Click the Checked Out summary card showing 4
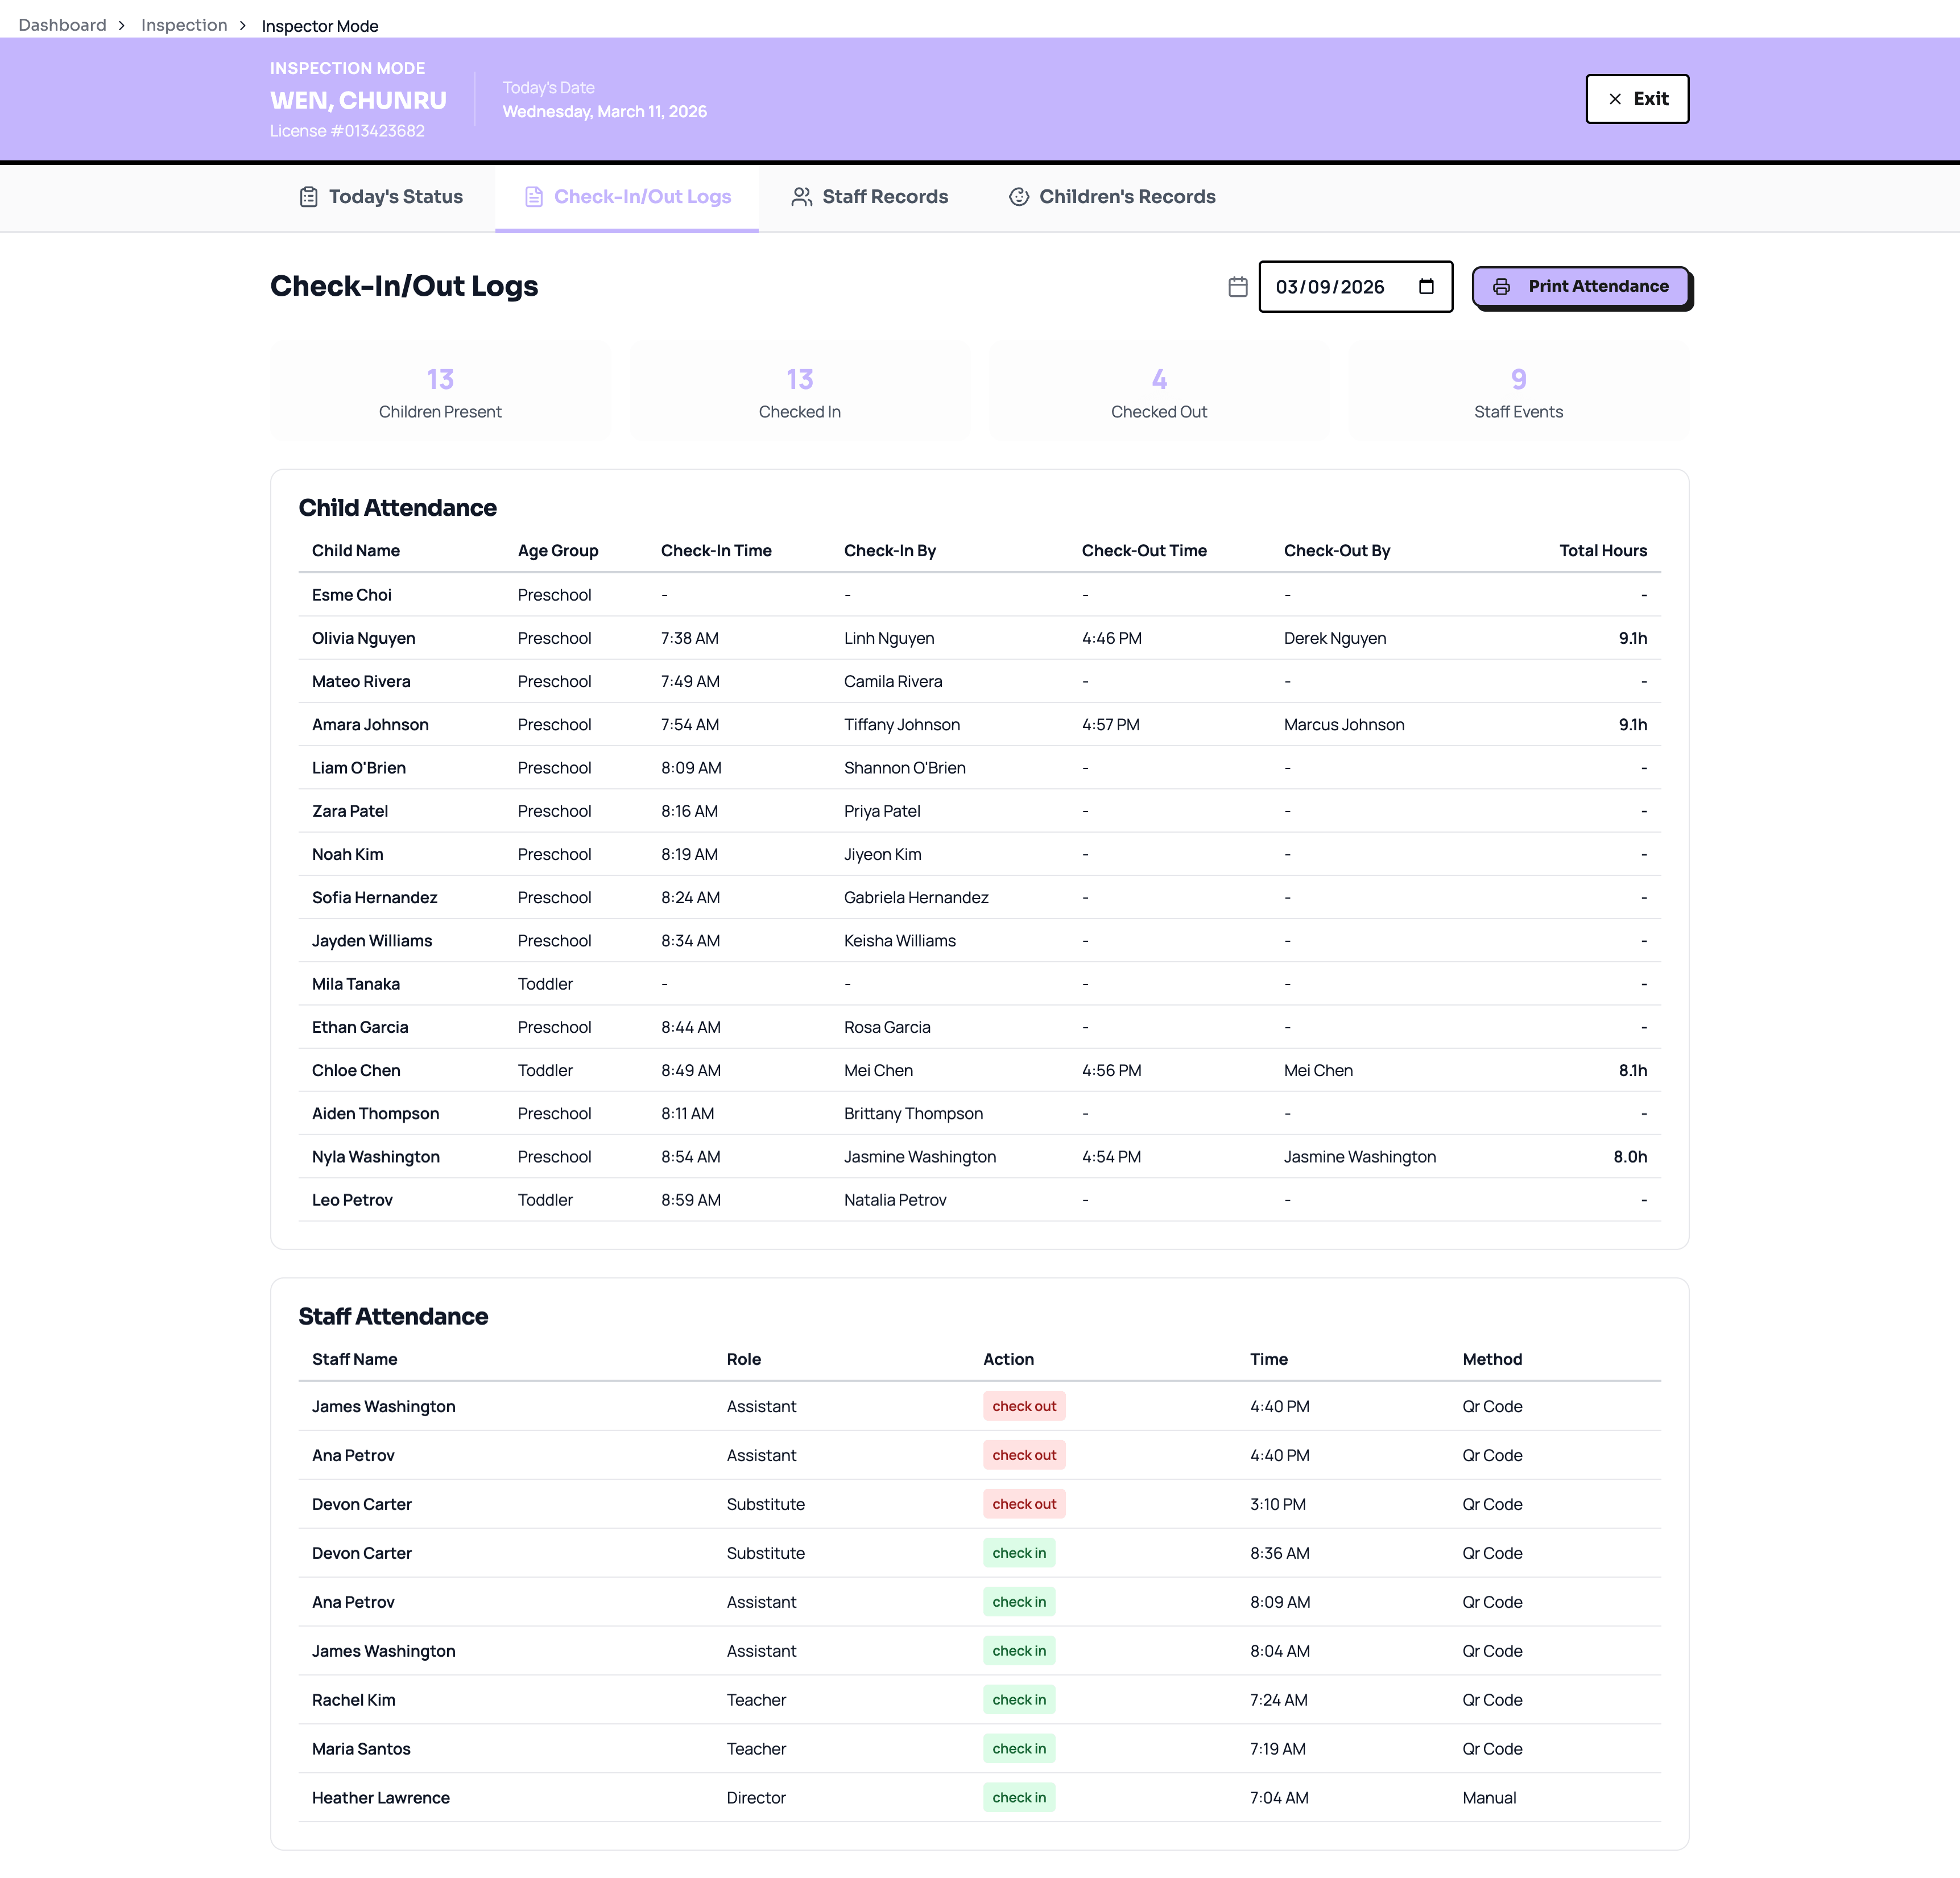Viewport: 1960px width, 1878px height. [x=1158, y=391]
